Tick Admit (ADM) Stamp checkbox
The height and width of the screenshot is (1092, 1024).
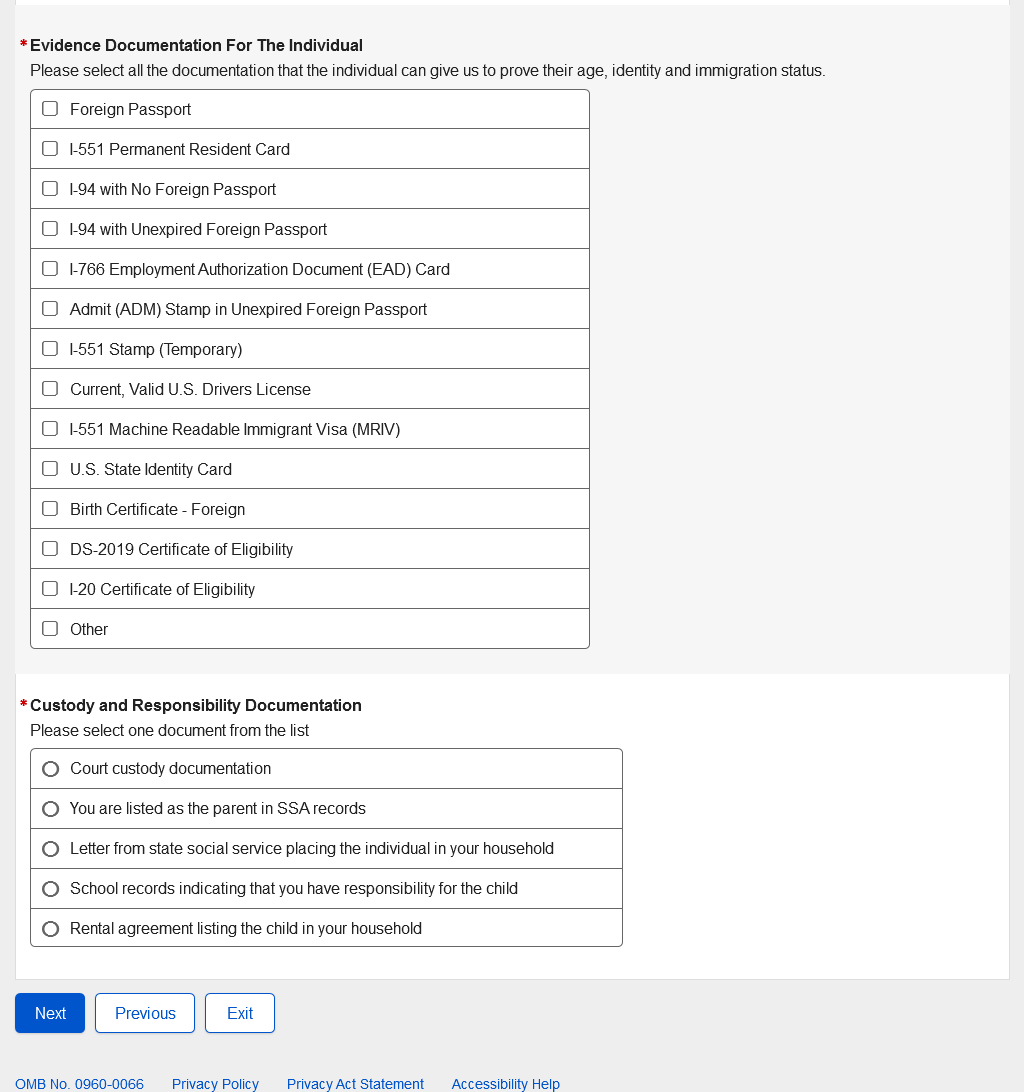[x=50, y=309]
